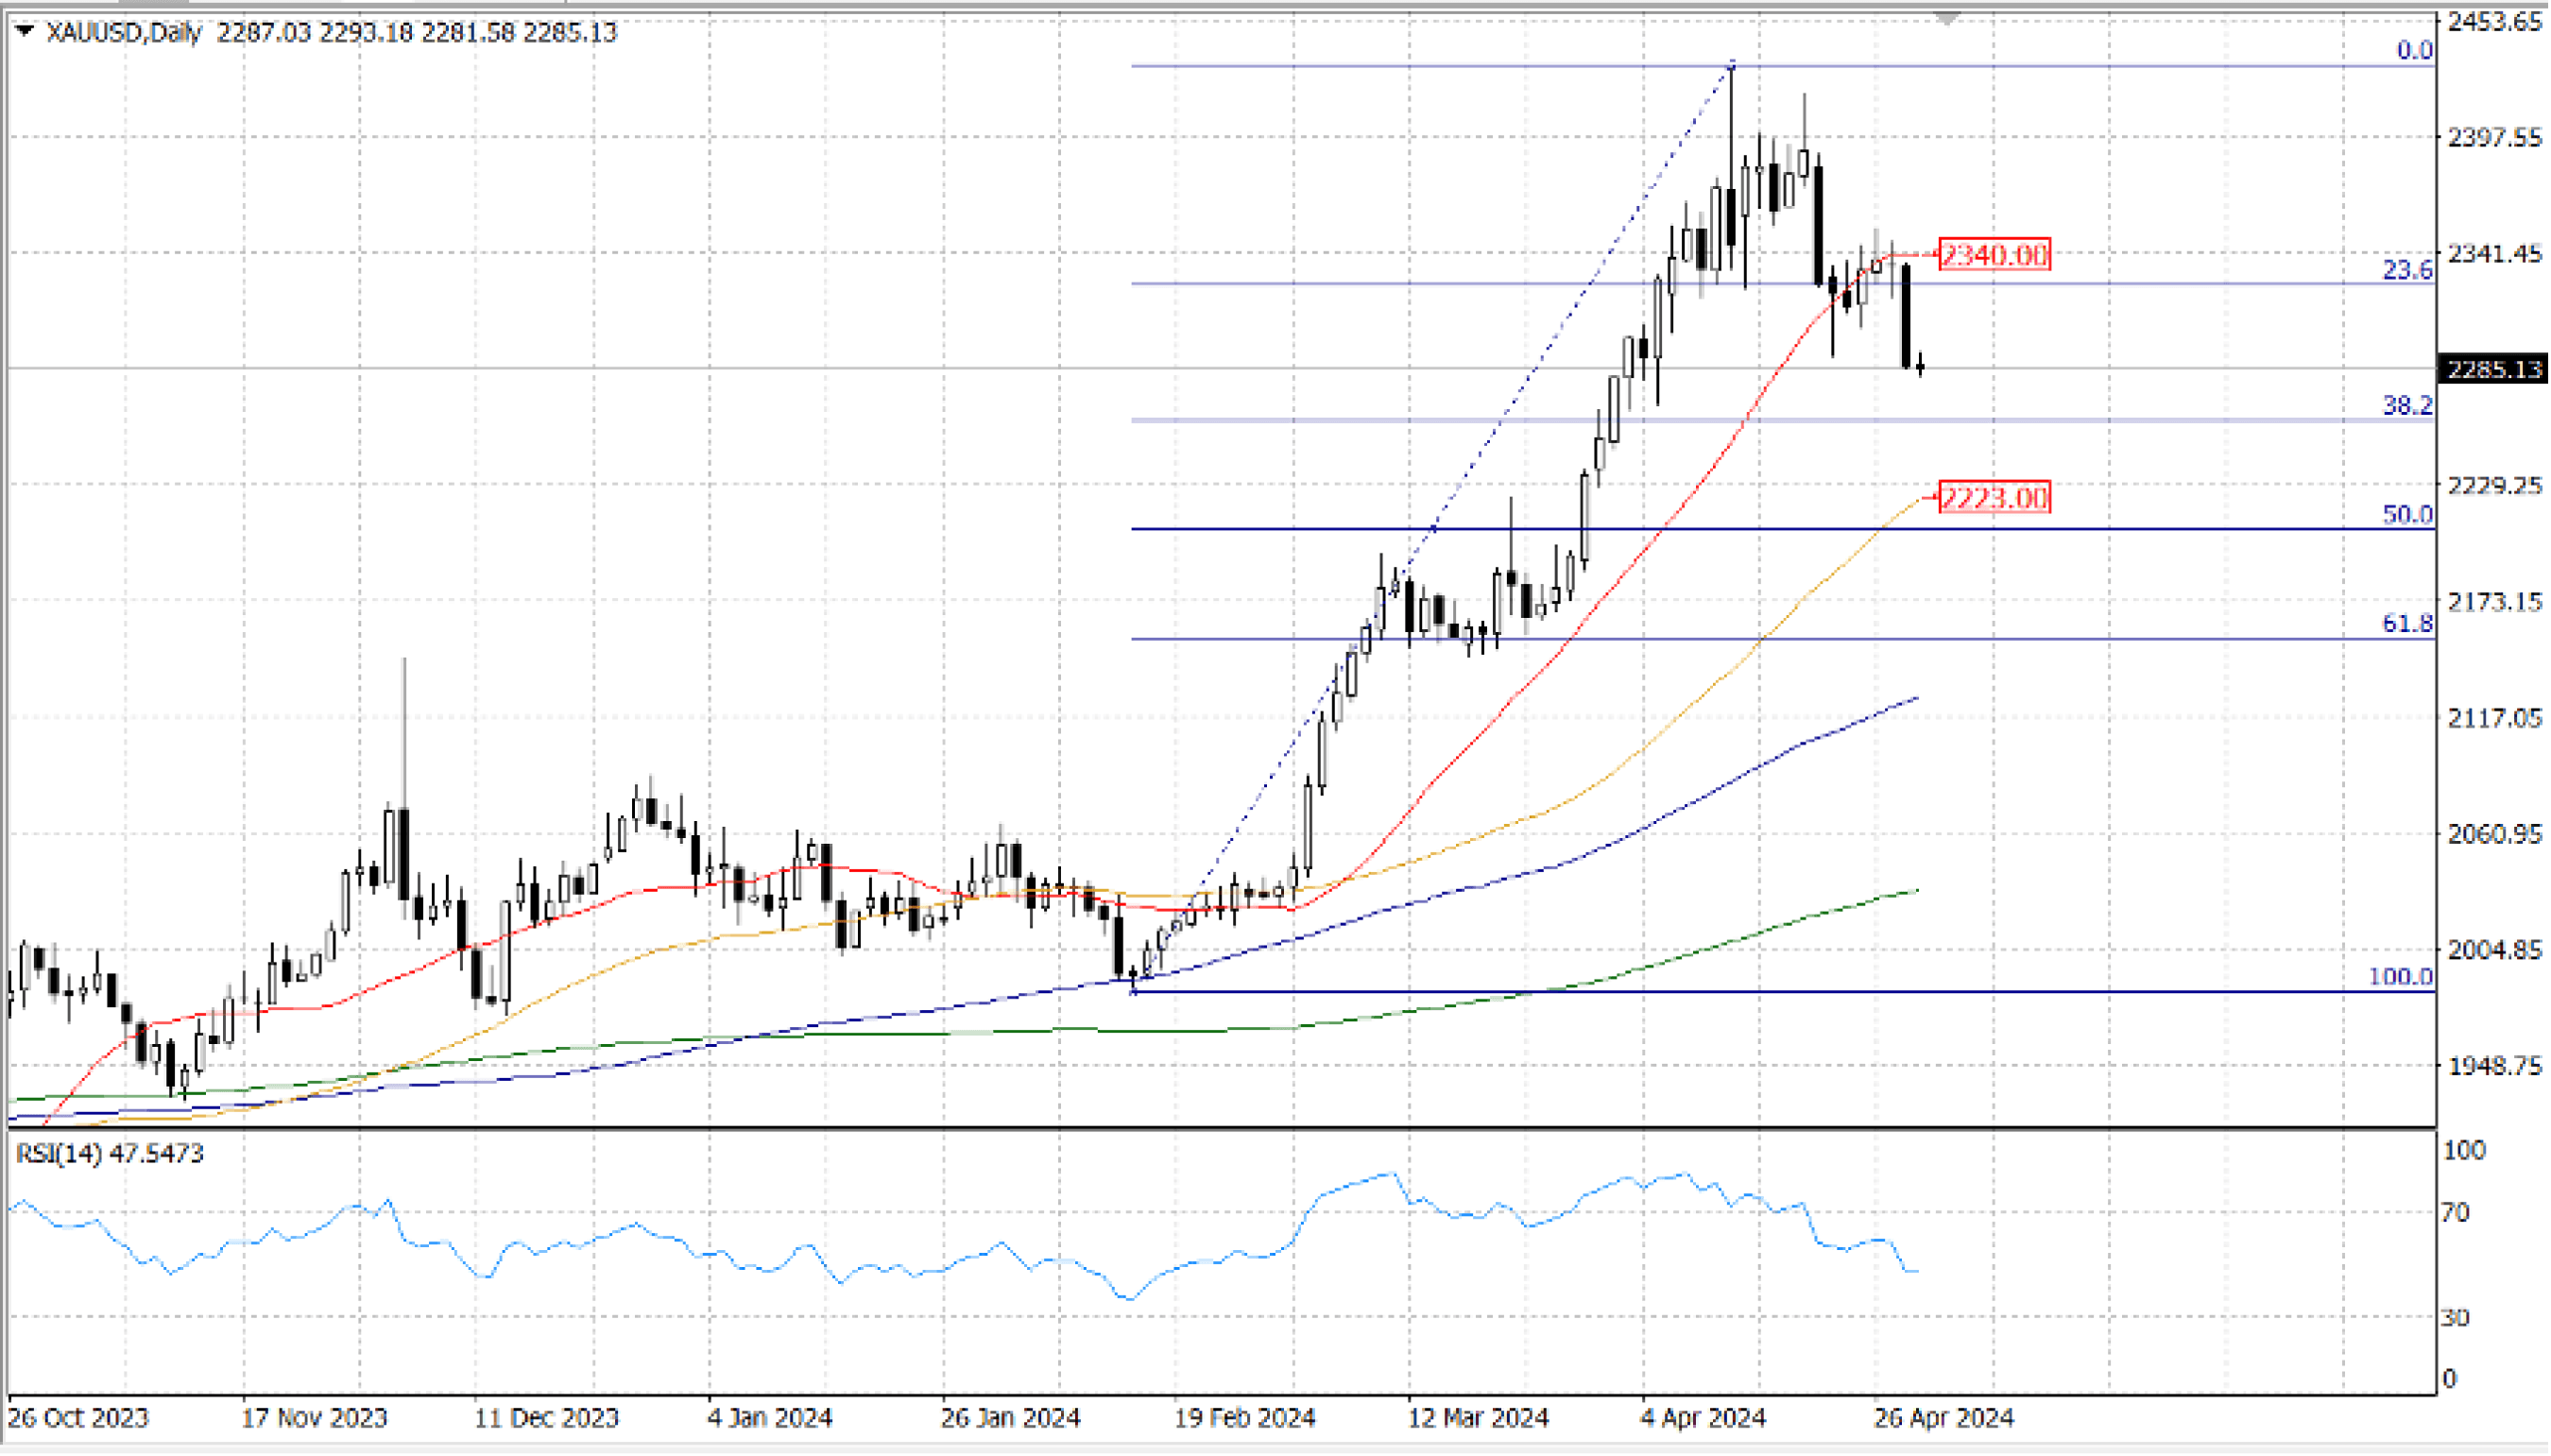This screenshot has width=2551, height=1456.
Task: Click the Fibonacci 23.6 level label
Action: (x=2407, y=269)
